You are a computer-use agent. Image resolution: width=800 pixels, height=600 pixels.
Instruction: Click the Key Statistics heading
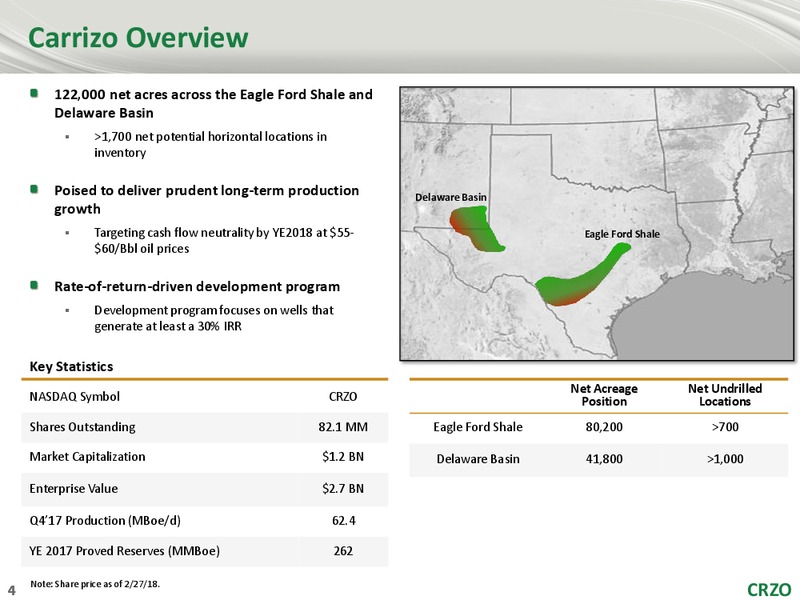click(x=71, y=366)
